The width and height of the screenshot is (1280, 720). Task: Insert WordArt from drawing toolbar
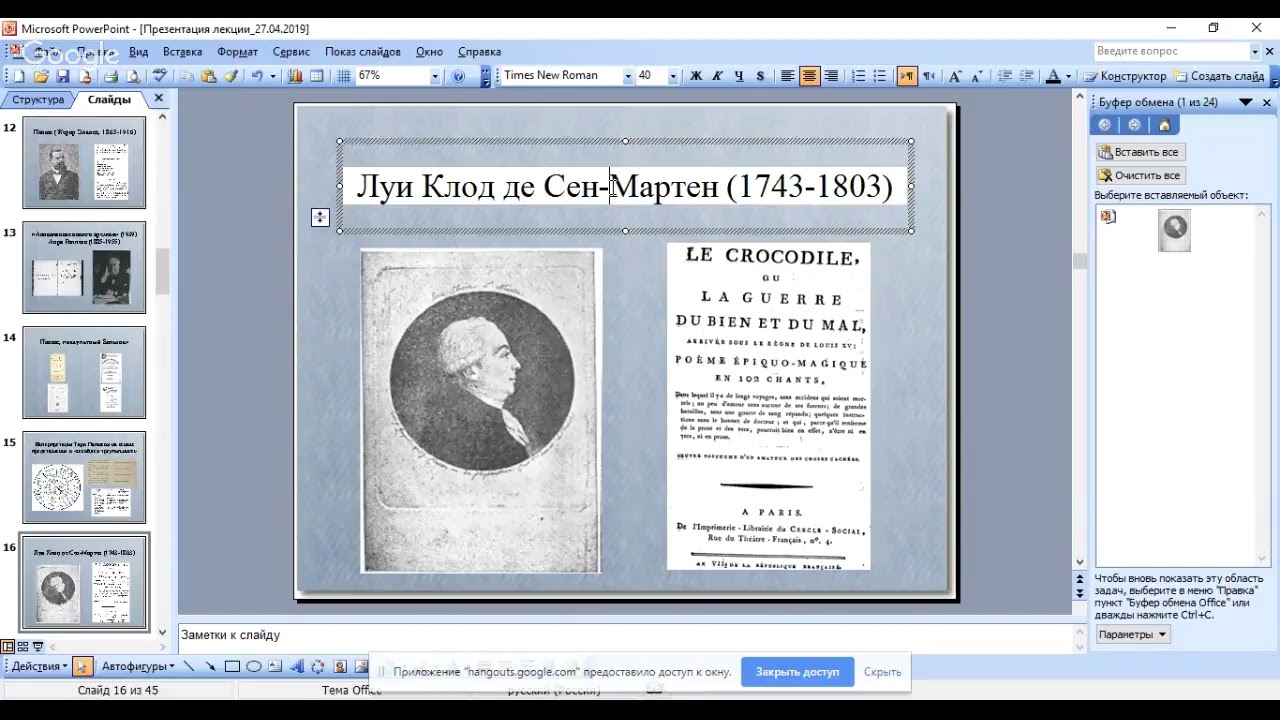click(297, 667)
